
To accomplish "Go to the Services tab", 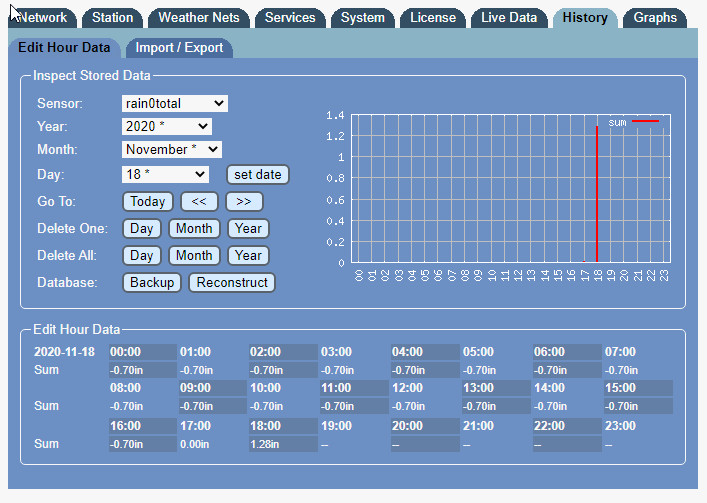I will coord(290,18).
